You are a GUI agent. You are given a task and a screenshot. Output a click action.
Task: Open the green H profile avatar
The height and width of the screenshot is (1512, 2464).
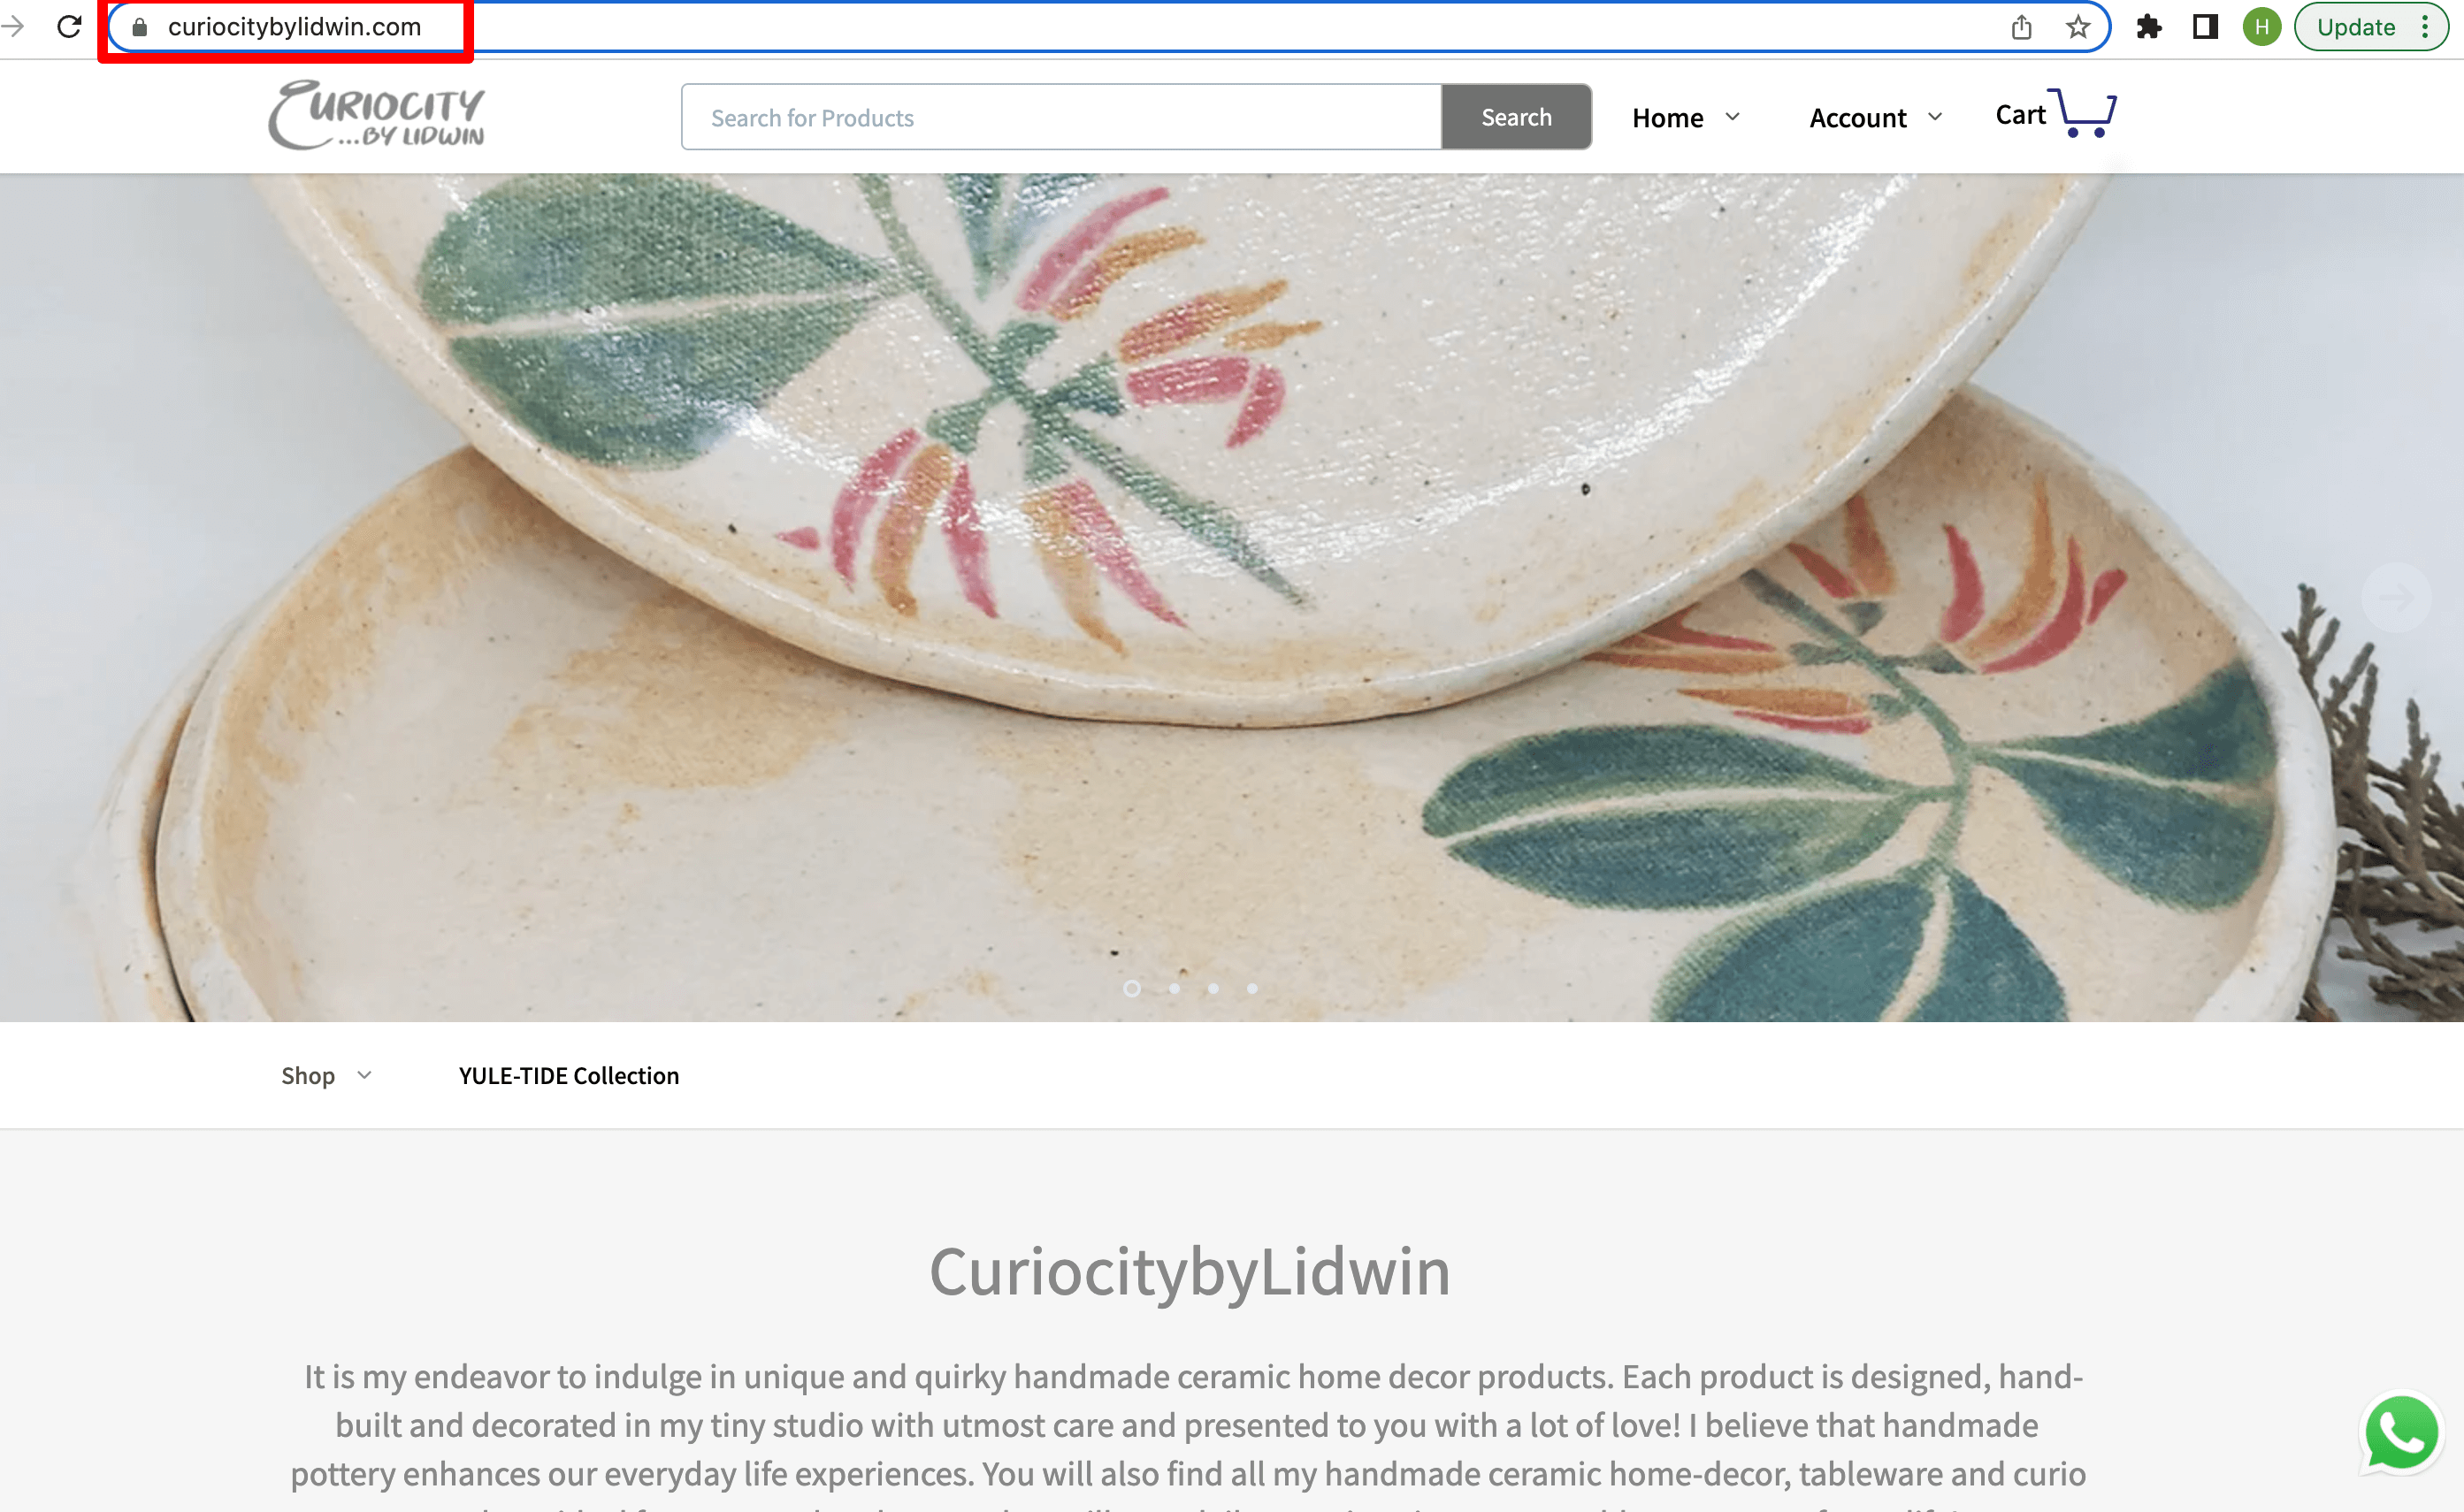(2260, 27)
